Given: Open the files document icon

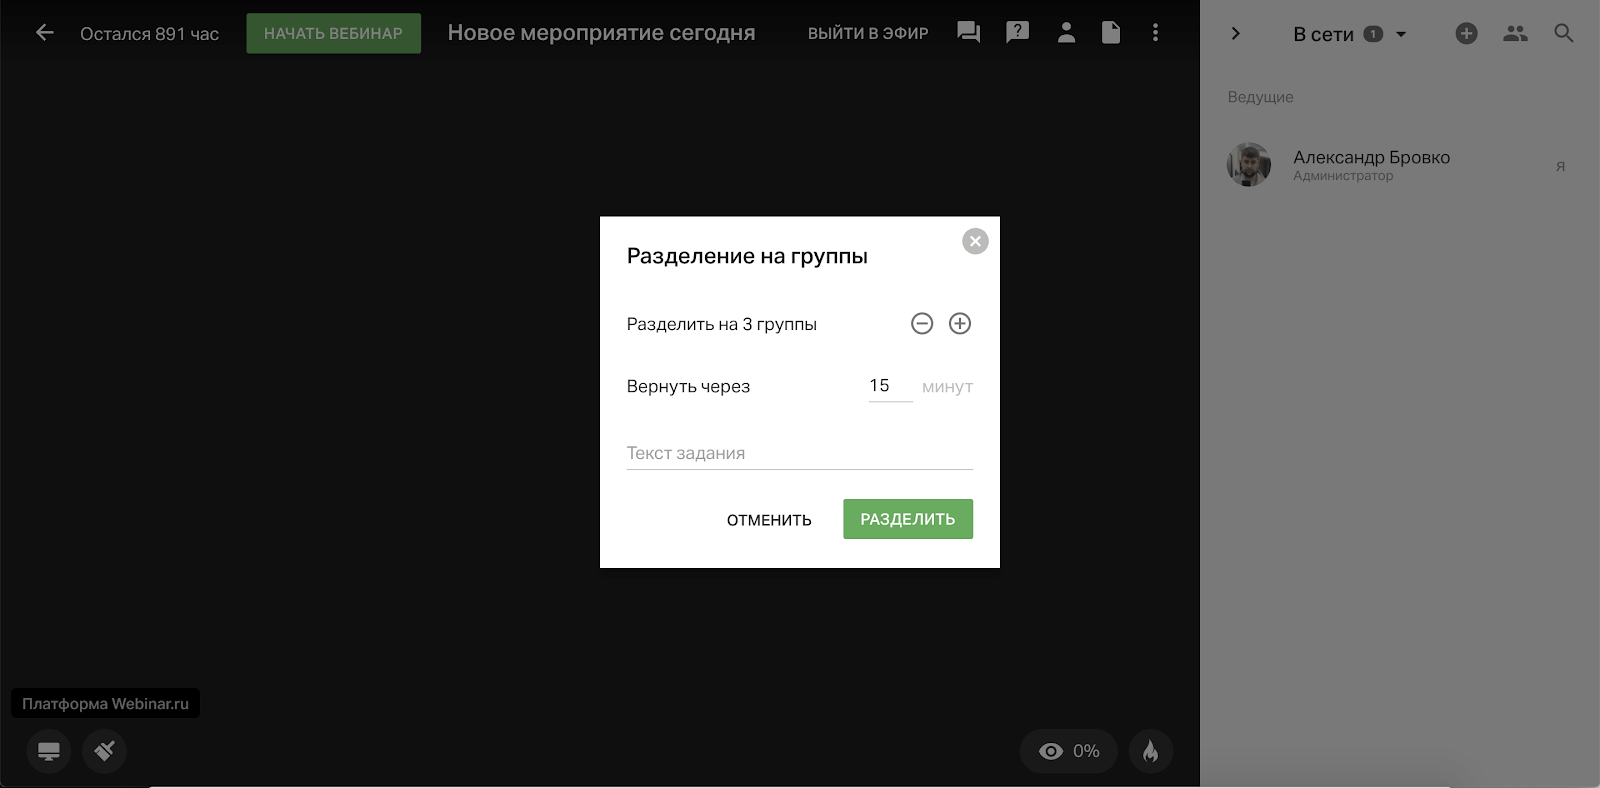Looking at the screenshot, I should (1111, 33).
